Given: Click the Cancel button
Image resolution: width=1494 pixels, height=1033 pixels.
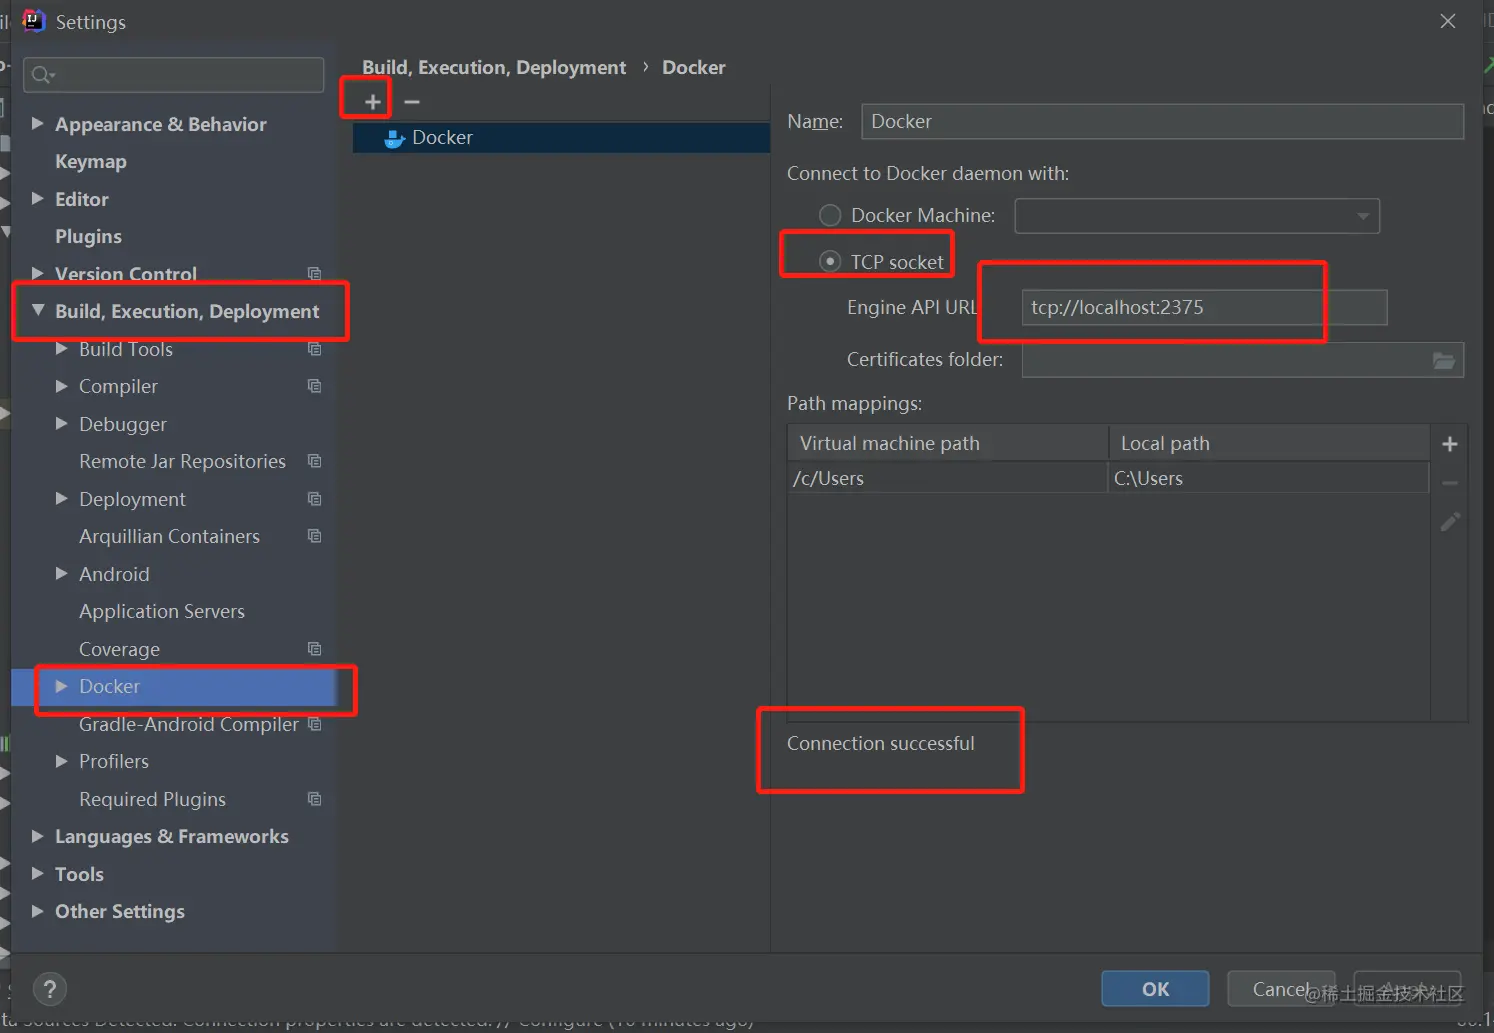Looking at the screenshot, I should [1281, 989].
